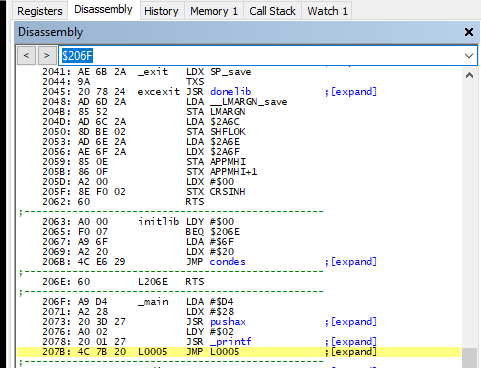Select the LDX $2A6F instruction
Viewport: 481px width, 368px height.
pos(213,152)
